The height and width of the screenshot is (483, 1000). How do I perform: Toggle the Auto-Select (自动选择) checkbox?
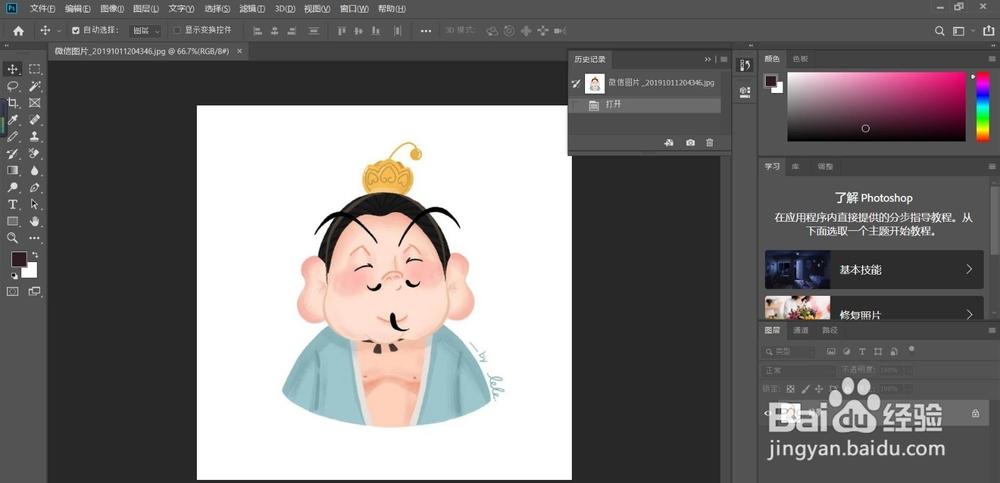pos(76,30)
